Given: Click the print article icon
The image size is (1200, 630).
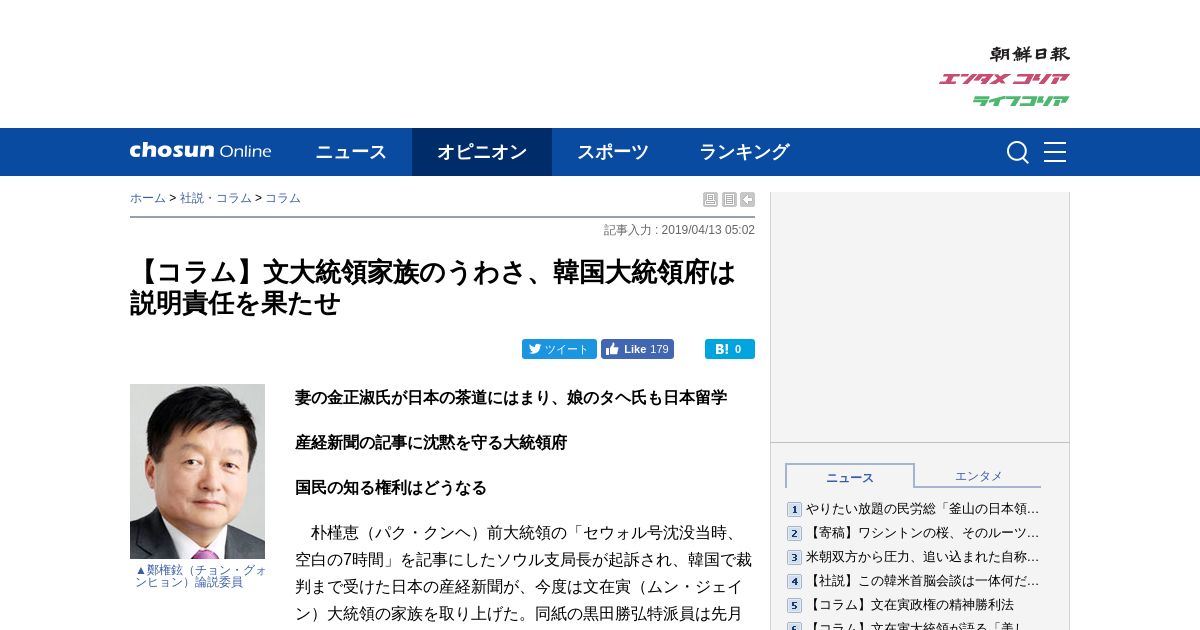Looking at the screenshot, I should click(710, 199).
